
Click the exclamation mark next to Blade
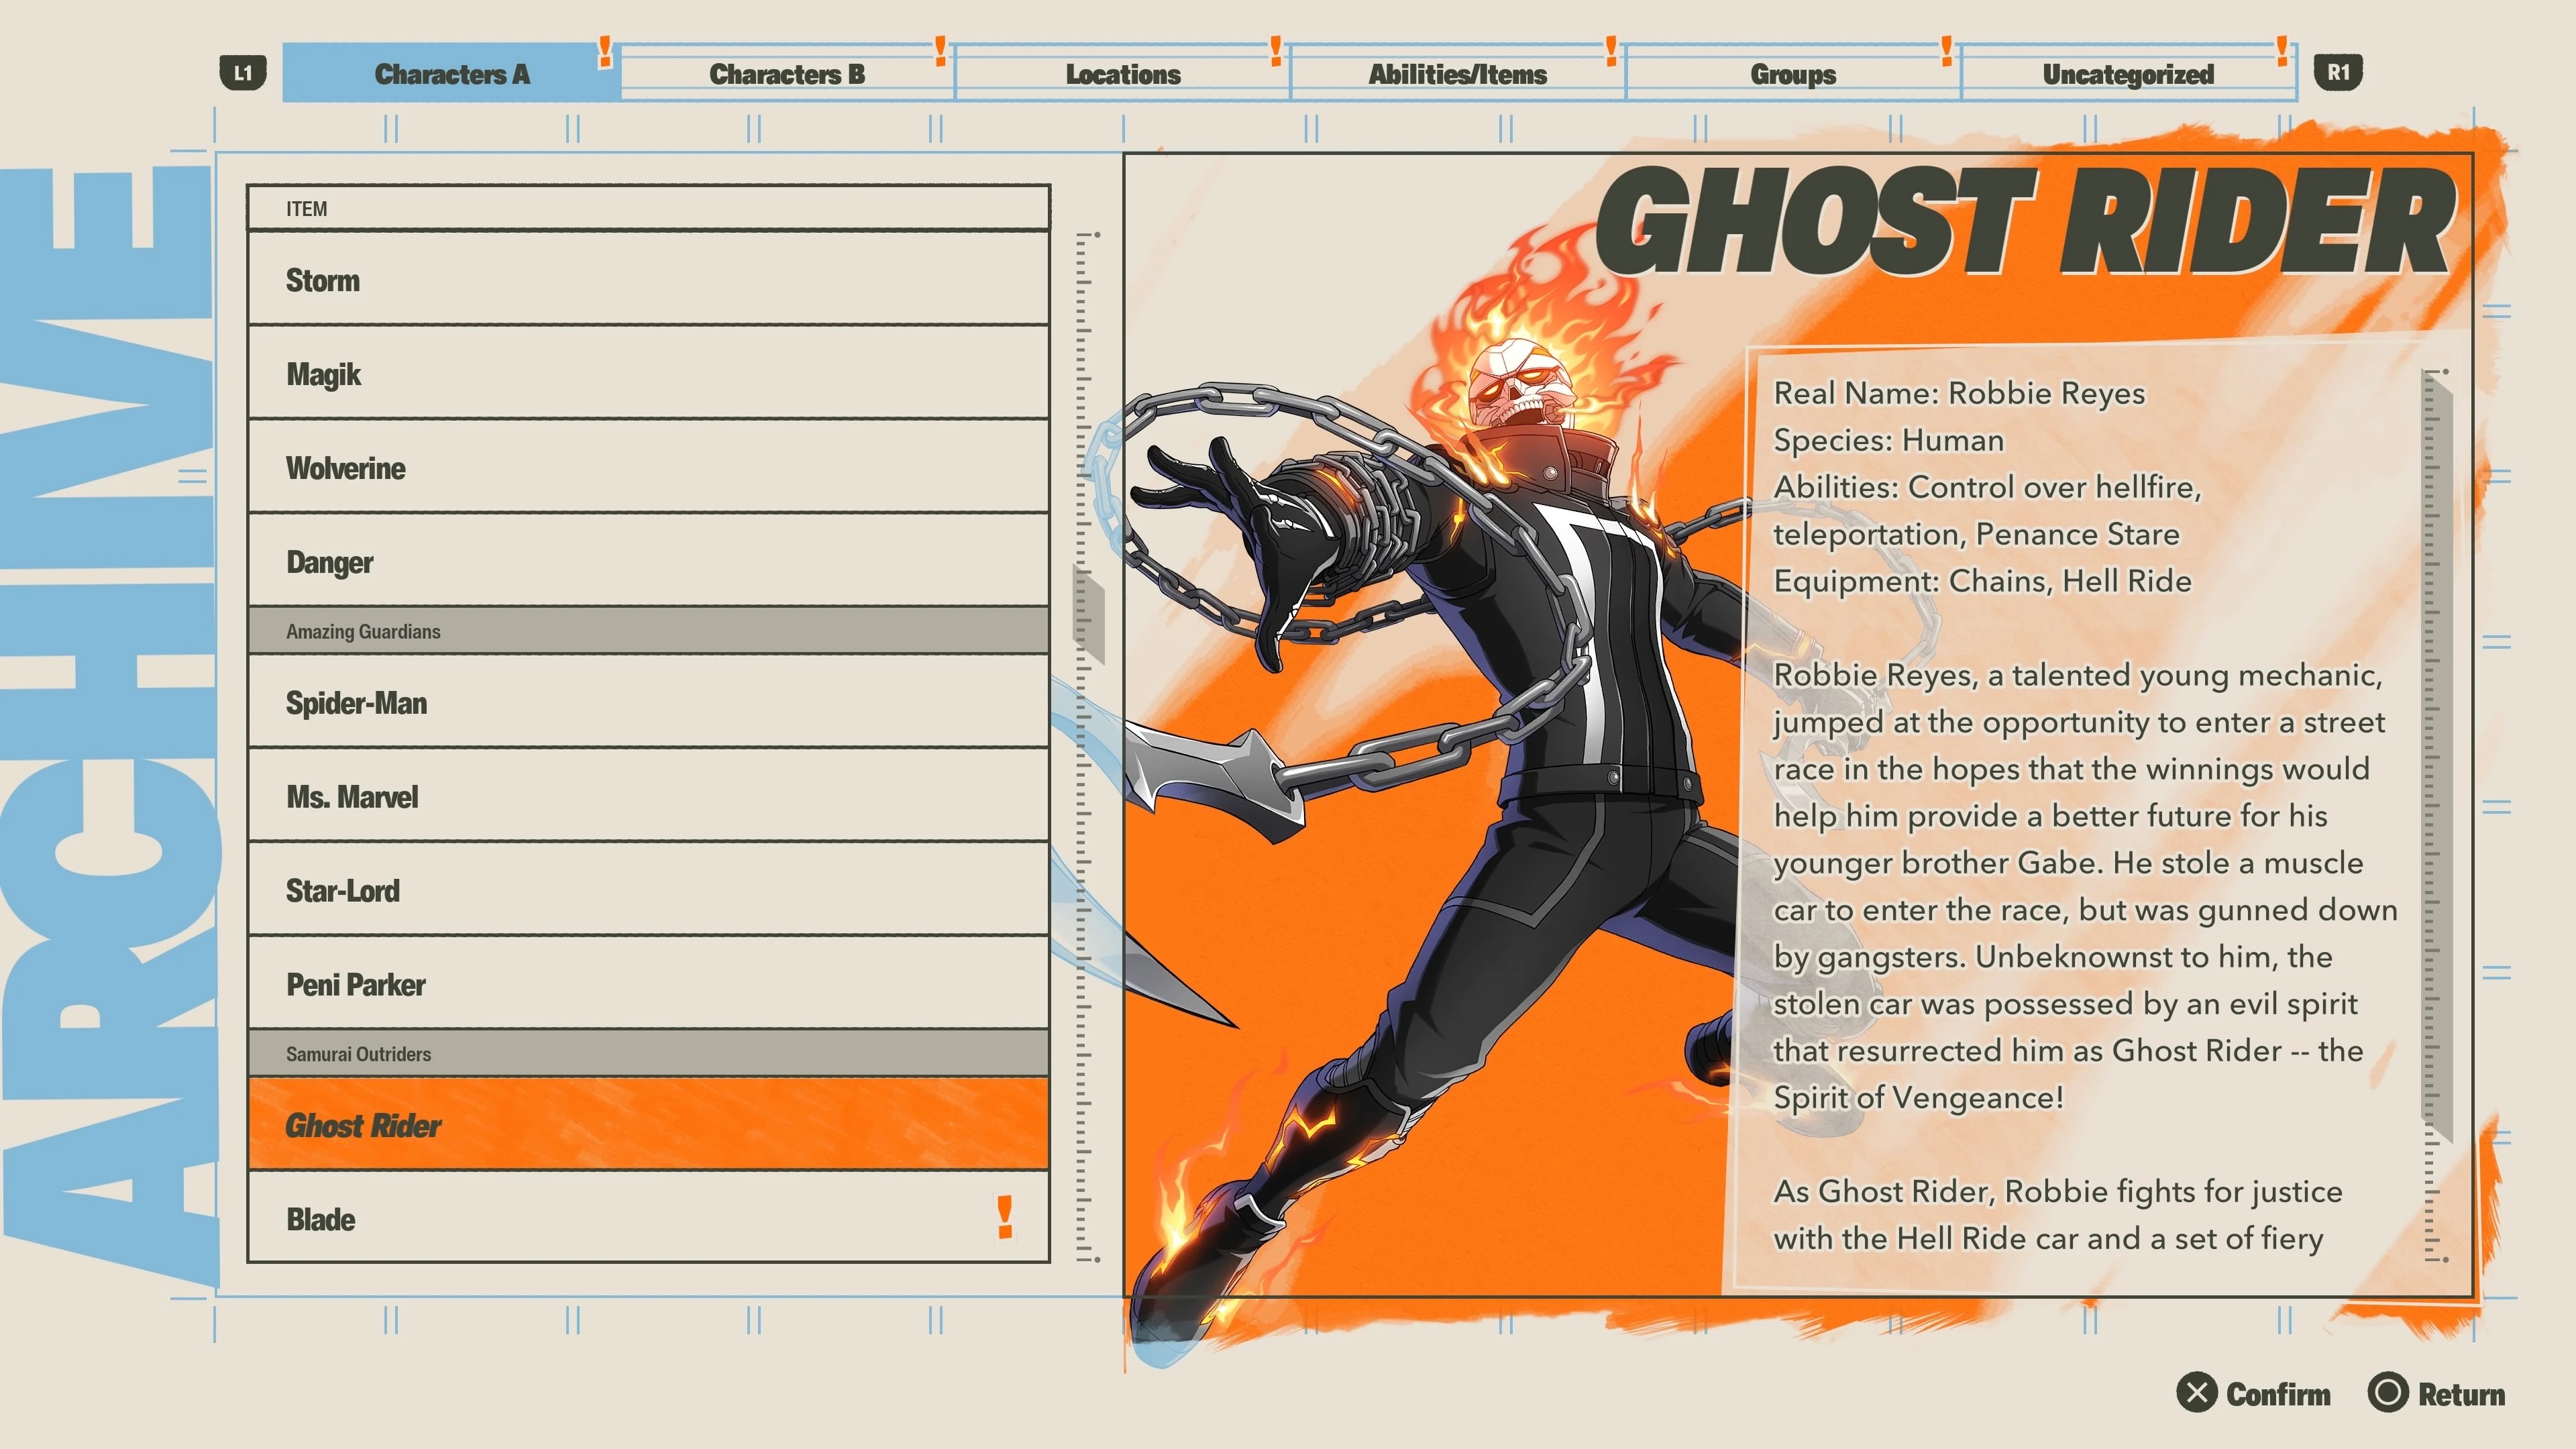(1005, 1217)
